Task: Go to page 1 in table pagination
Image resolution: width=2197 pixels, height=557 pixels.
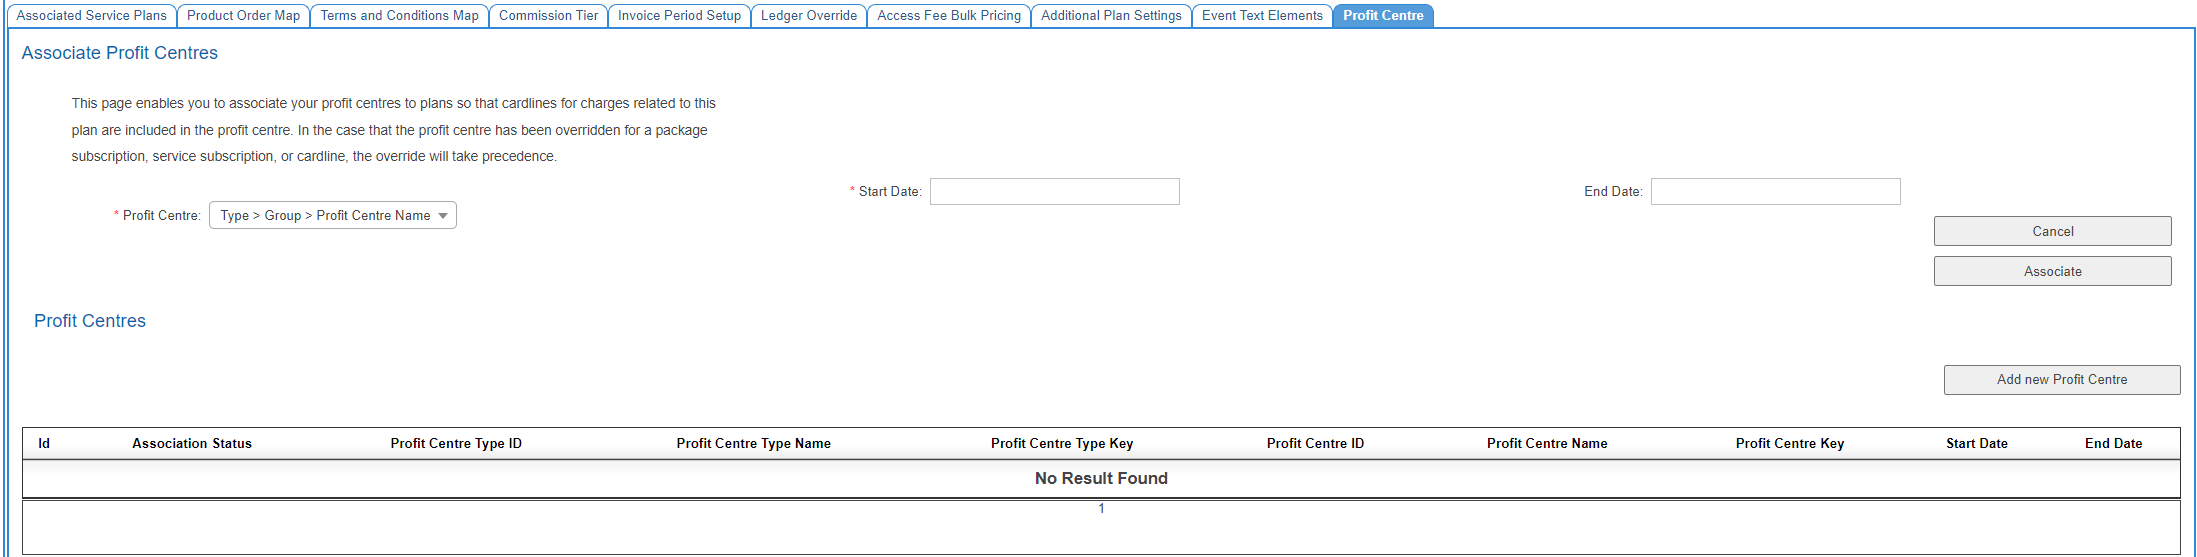Action: tap(1101, 509)
